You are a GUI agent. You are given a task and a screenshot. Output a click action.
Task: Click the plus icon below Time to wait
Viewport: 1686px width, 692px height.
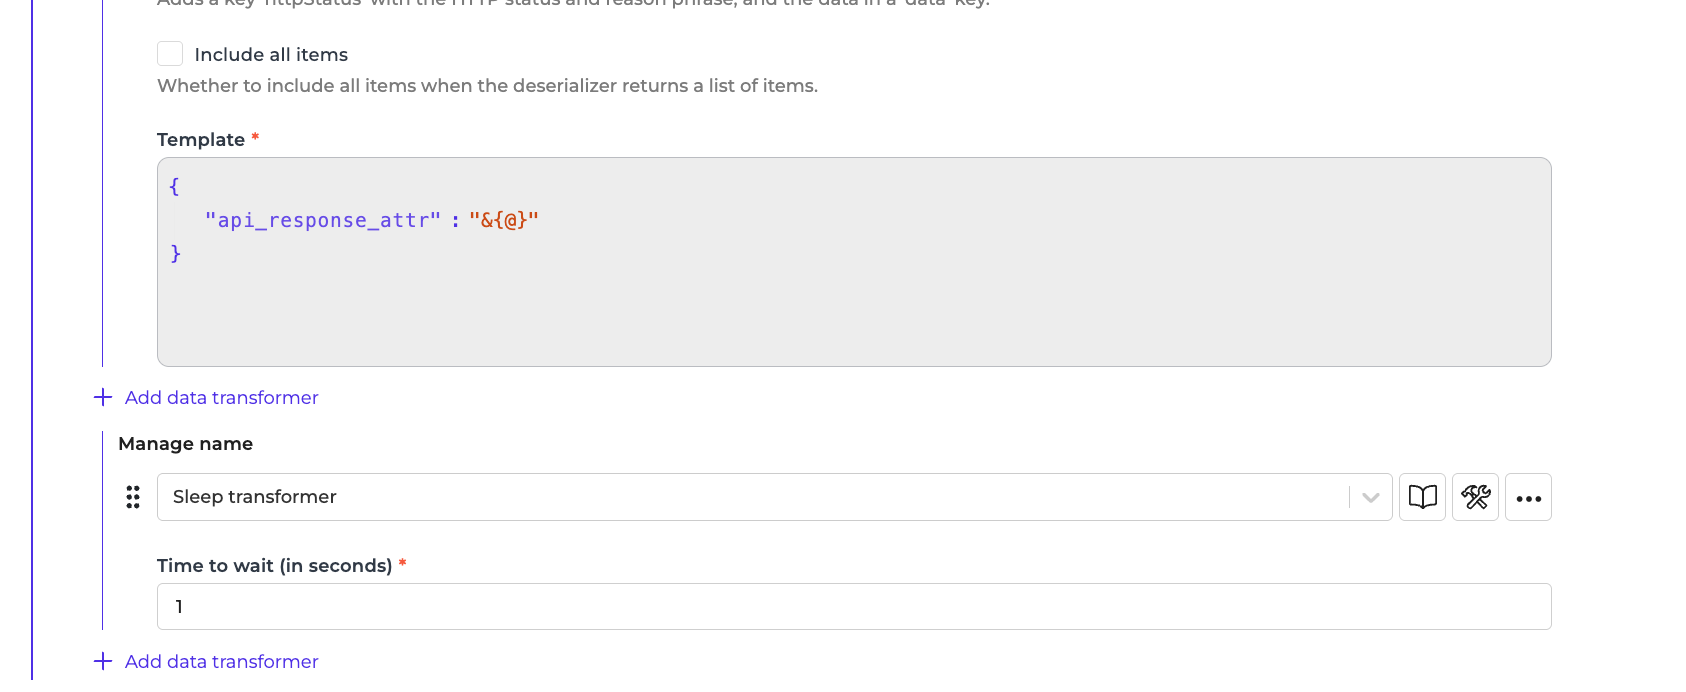(103, 662)
